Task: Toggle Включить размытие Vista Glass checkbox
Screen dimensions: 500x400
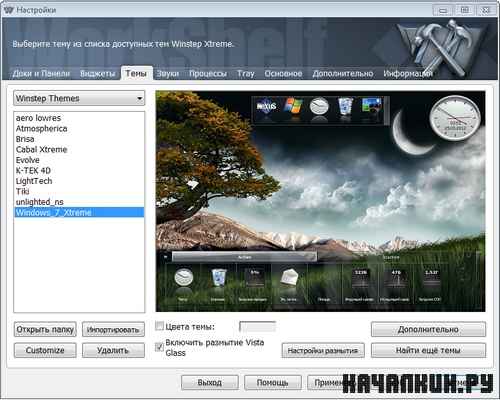Action: tap(160, 347)
